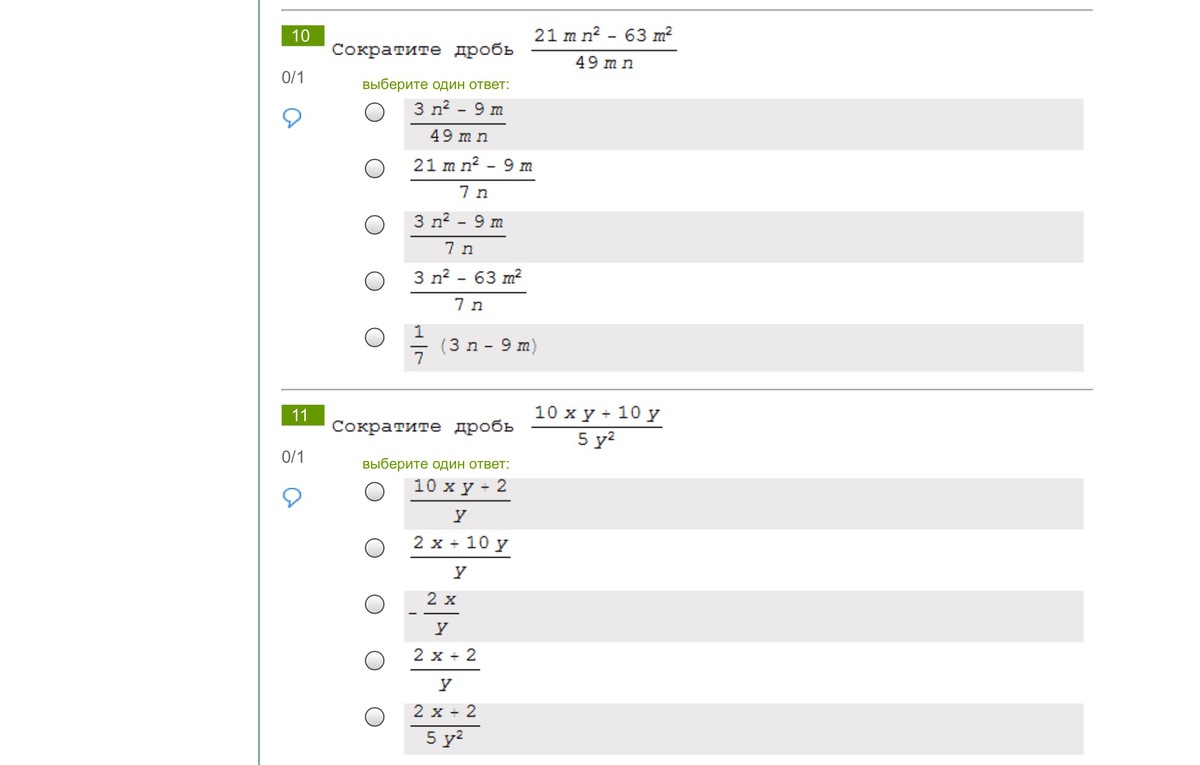Image resolution: width=1200 pixels, height=765 pixels.
Task: Click the fraction (21mn²−63m²)/(49mn) in question 10
Action: pos(604,49)
